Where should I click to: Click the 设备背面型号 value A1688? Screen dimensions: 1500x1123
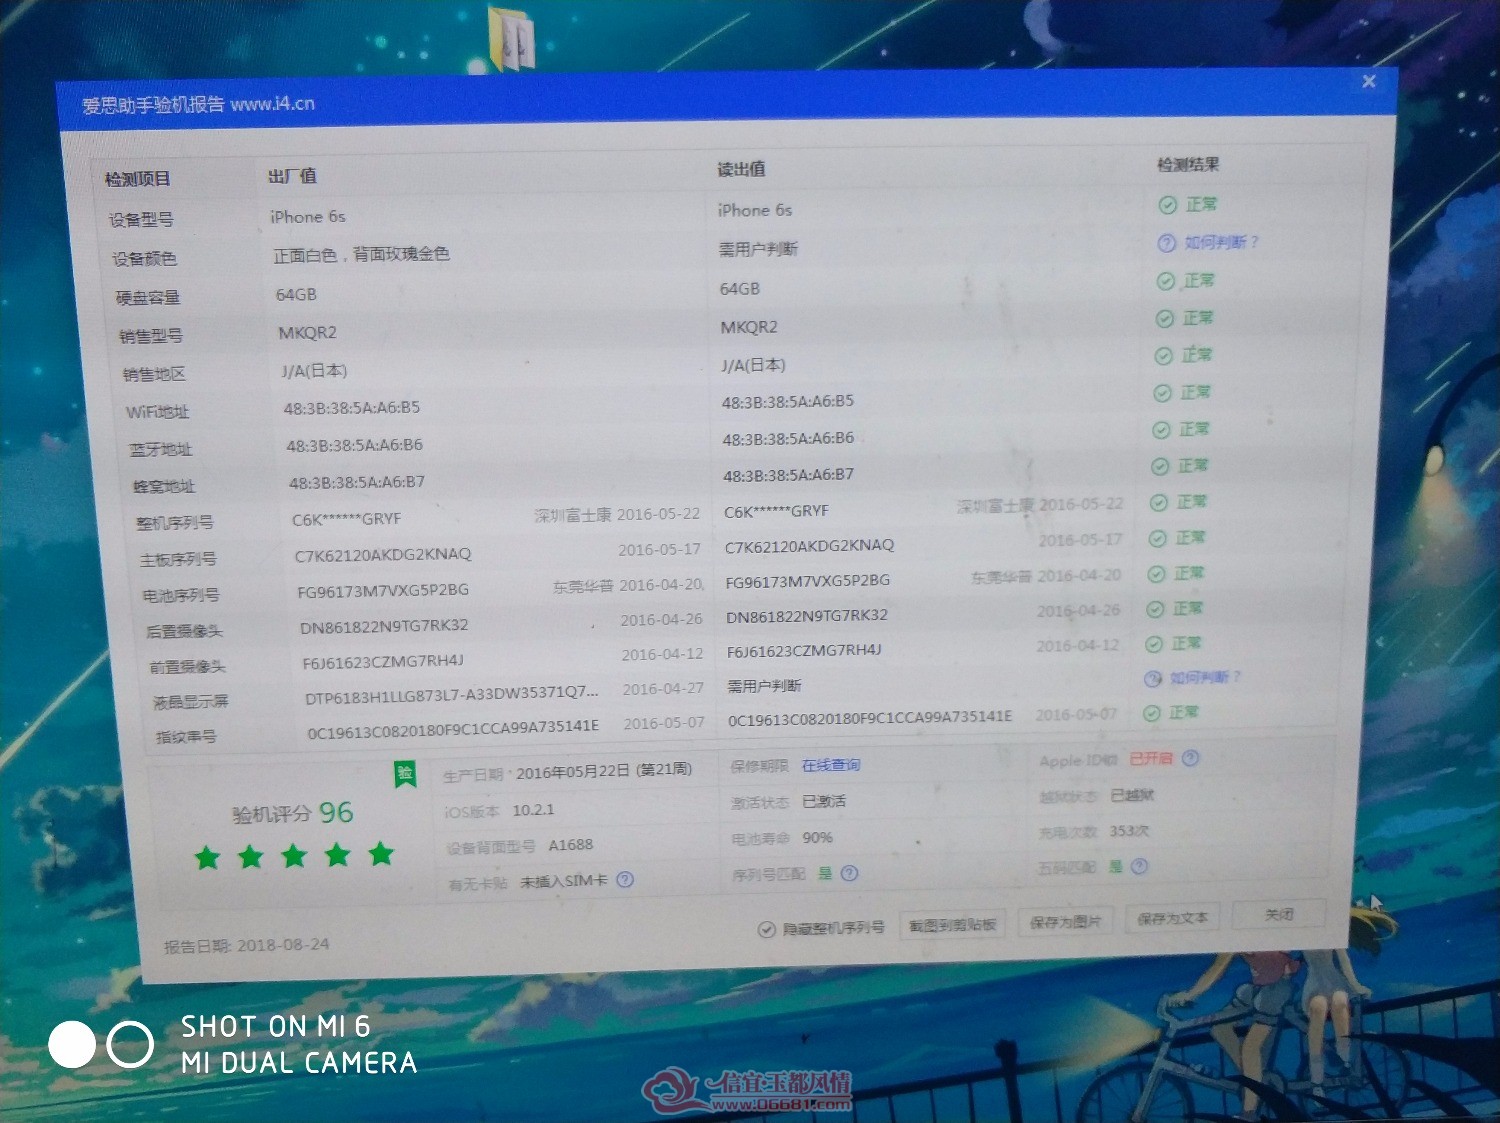tap(571, 845)
